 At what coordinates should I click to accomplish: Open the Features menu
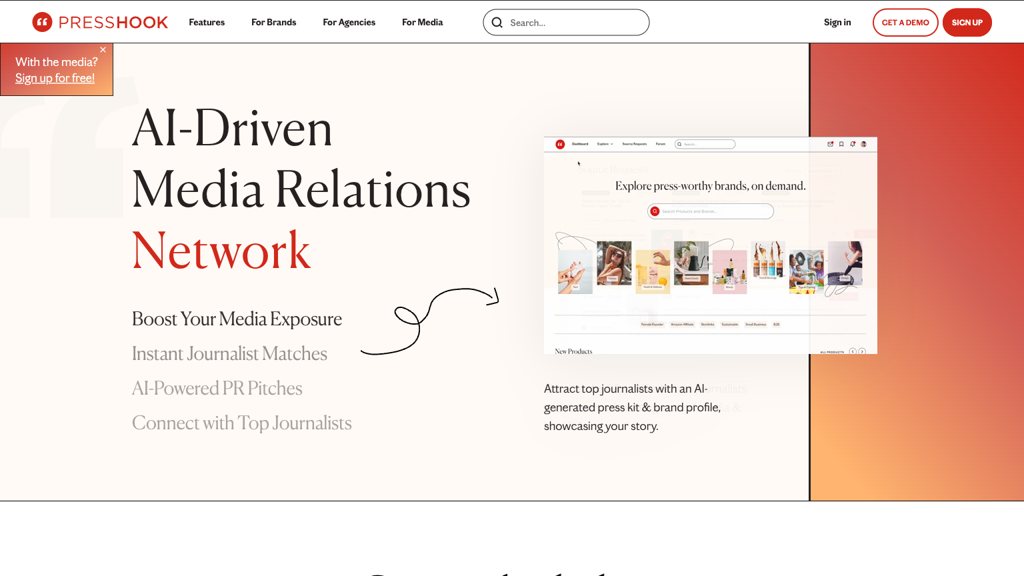(207, 22)
